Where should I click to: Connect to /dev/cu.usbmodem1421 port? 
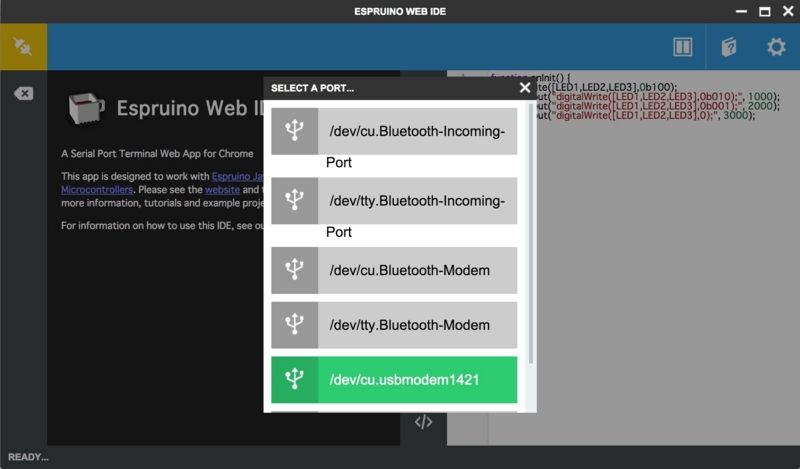pos(394,380)
